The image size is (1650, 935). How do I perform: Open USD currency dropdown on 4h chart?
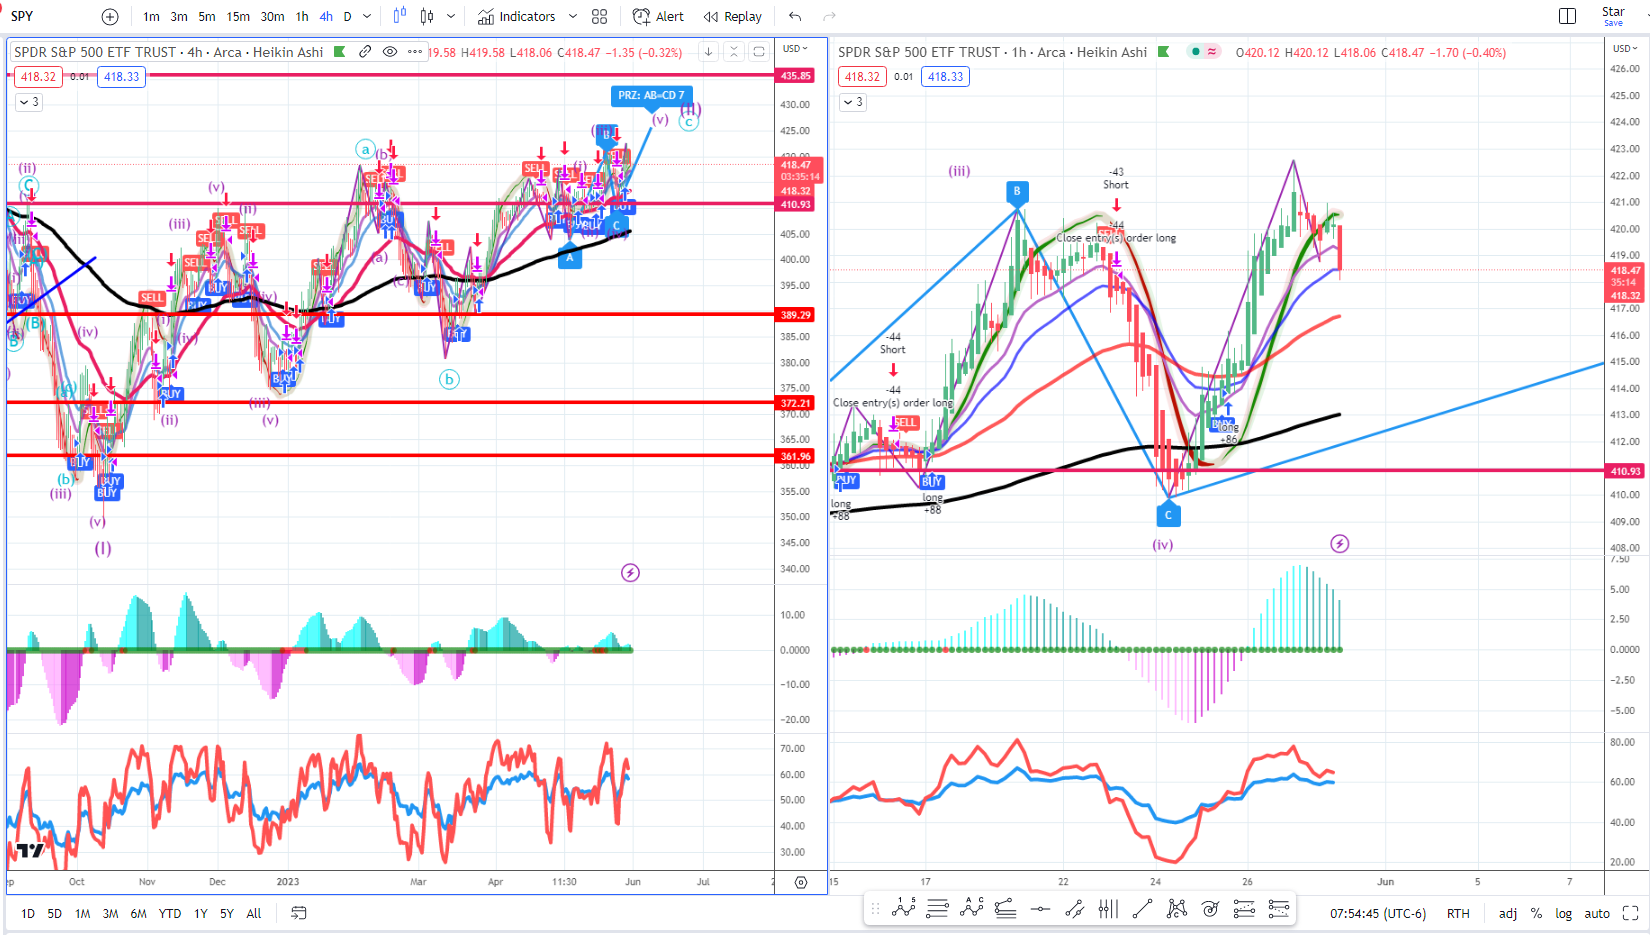click(x=795, y=48)
